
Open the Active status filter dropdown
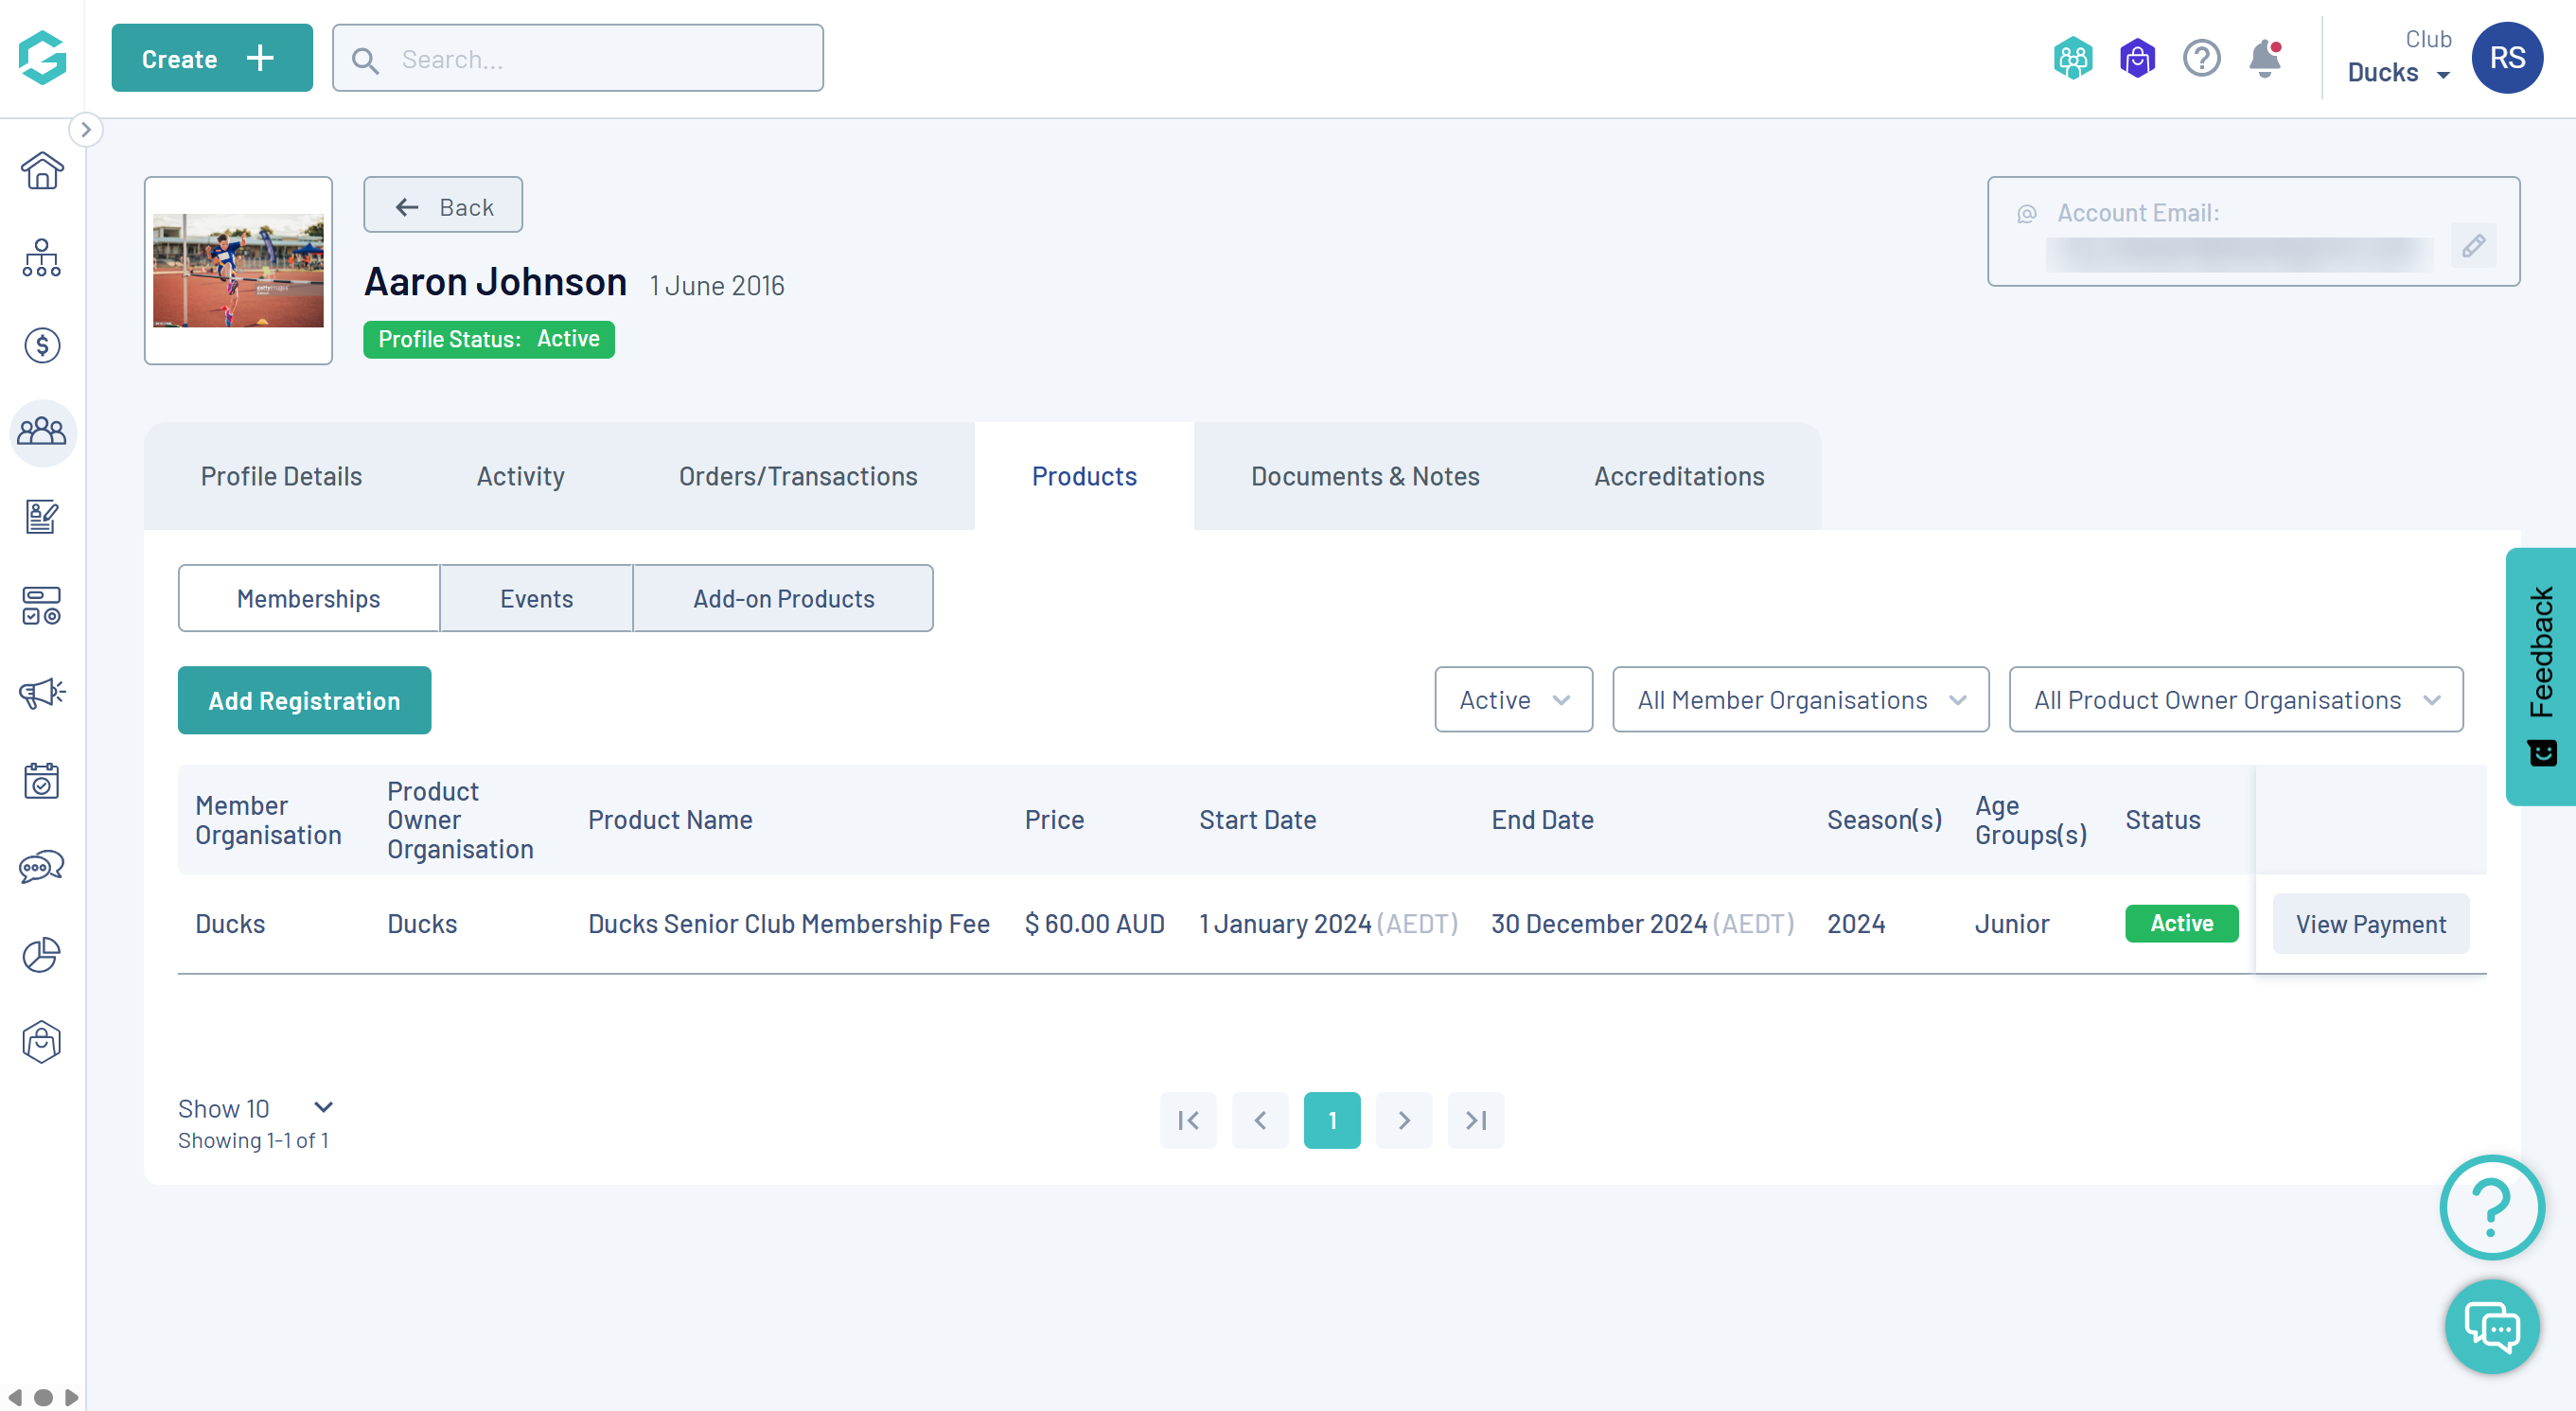pos(1513,700)
